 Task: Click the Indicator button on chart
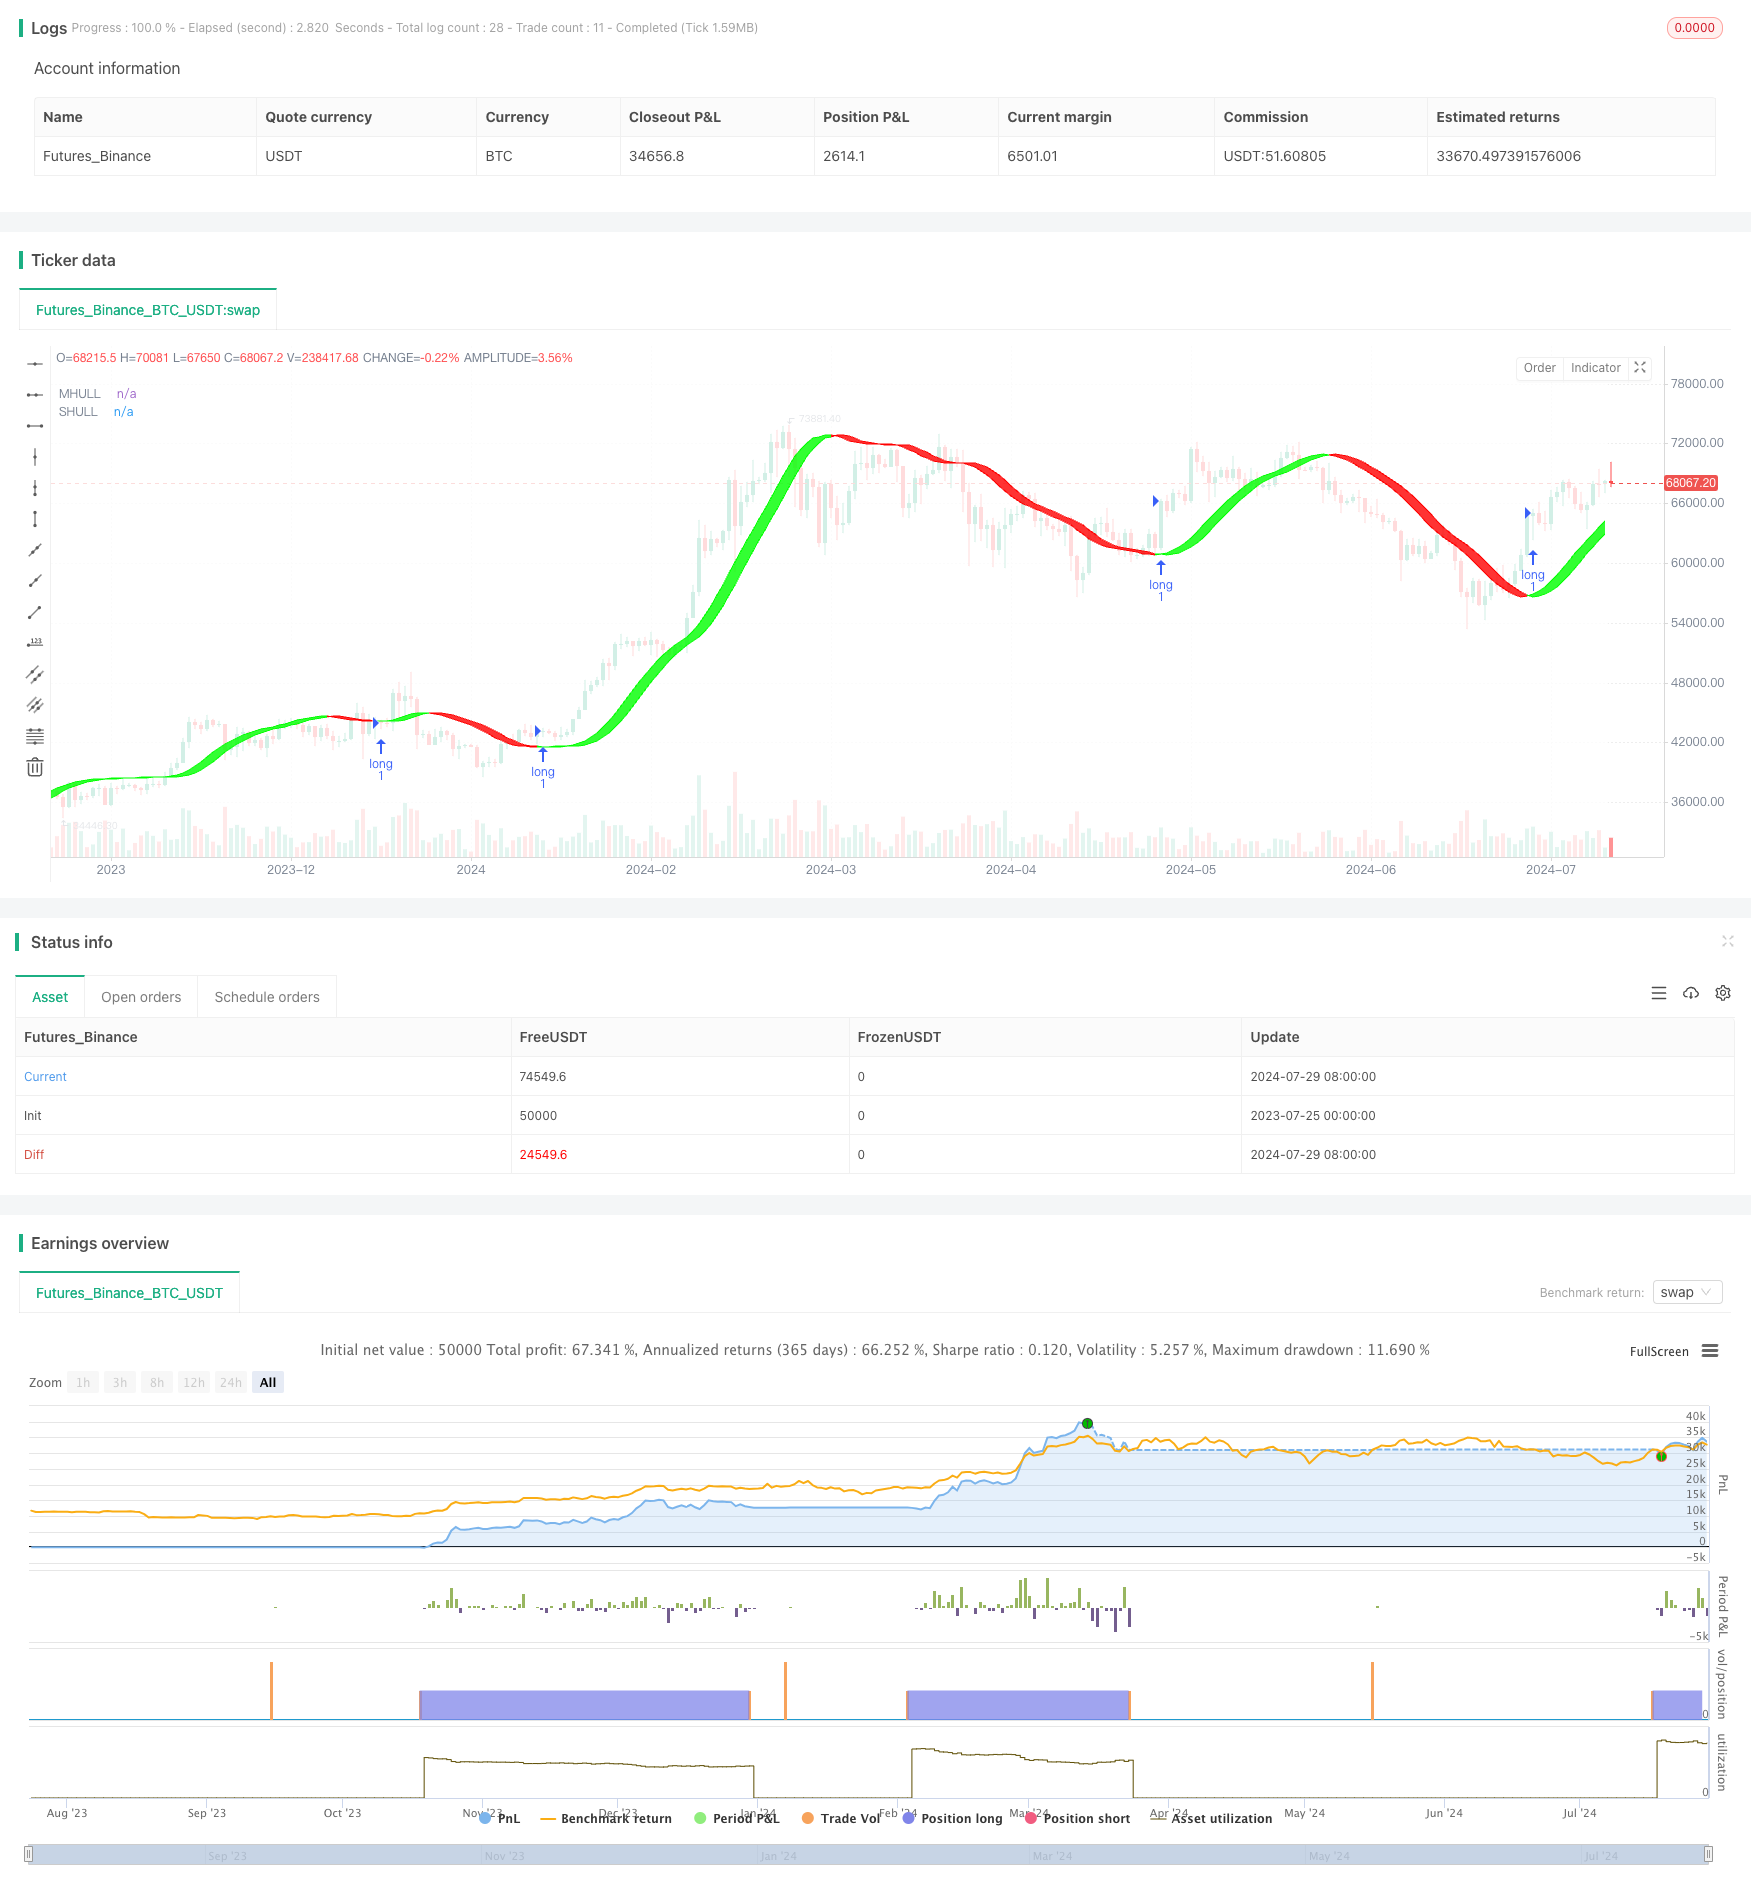tap(1595, 368)
